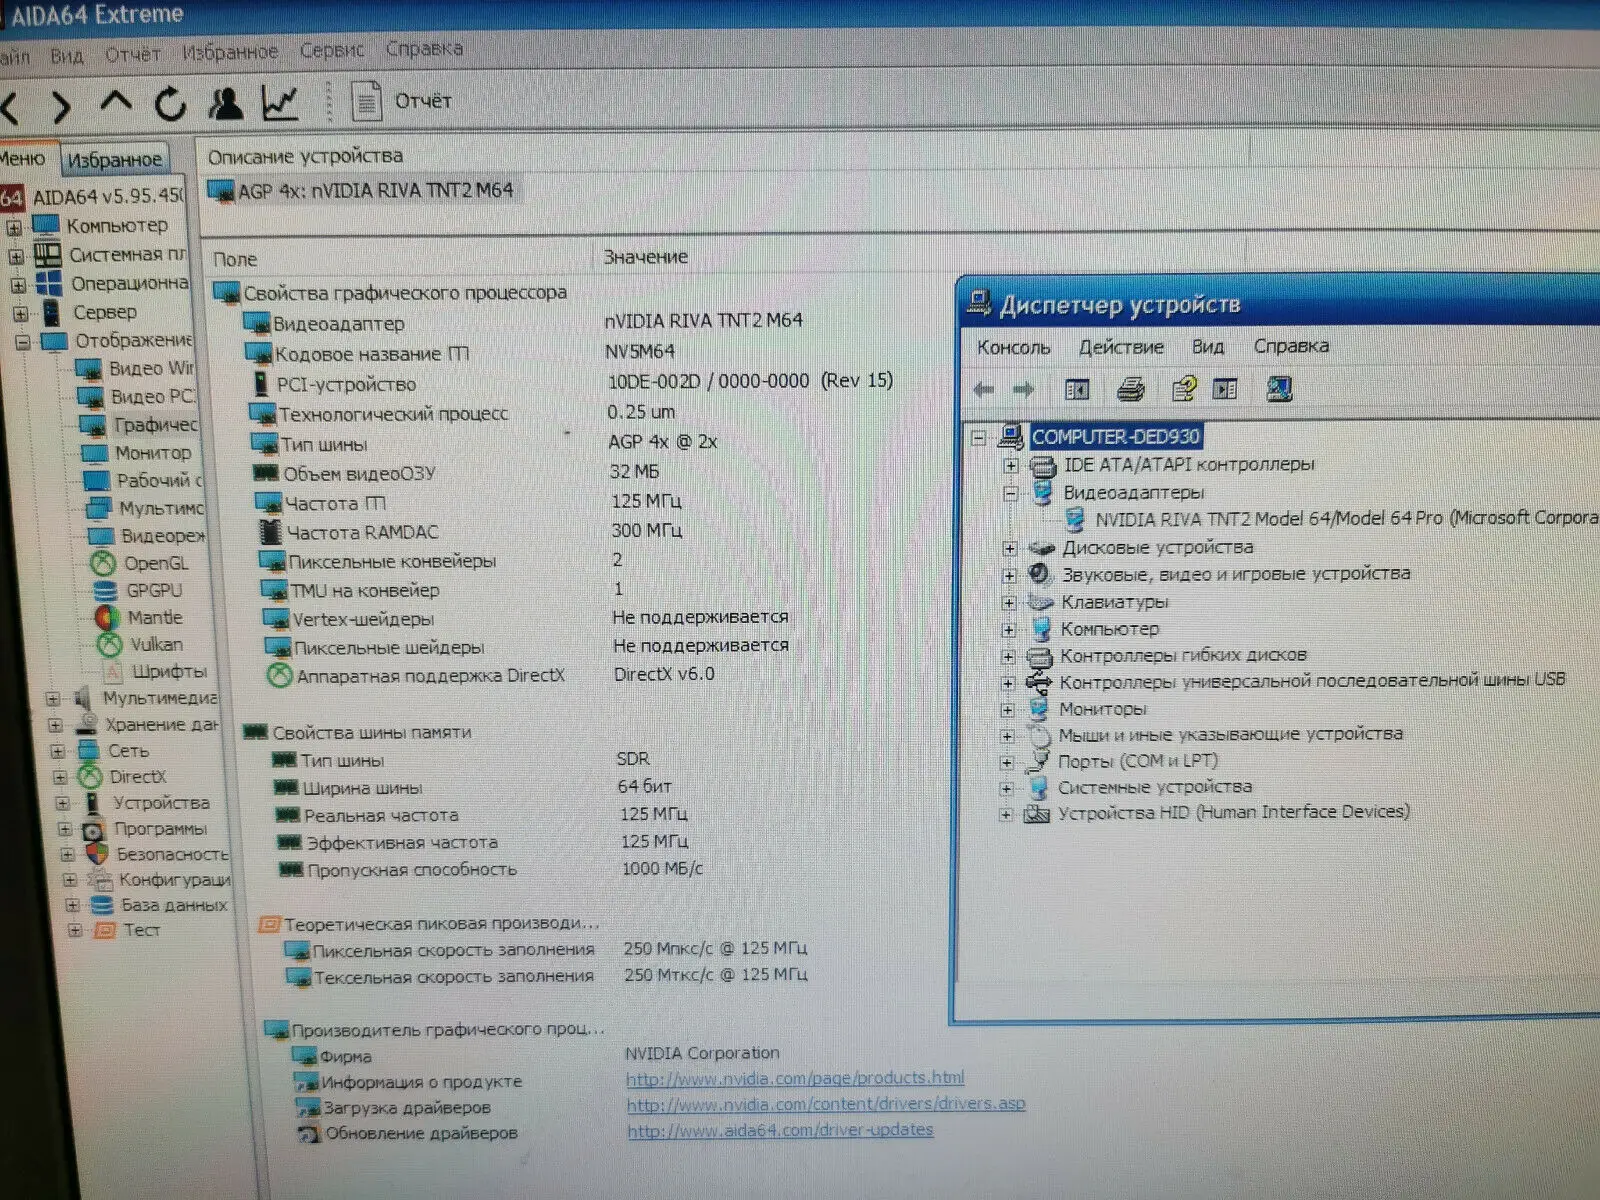Select the GPGPU tree item
This screenshot has width=1600, height=1200.
(x=154, y=590)
